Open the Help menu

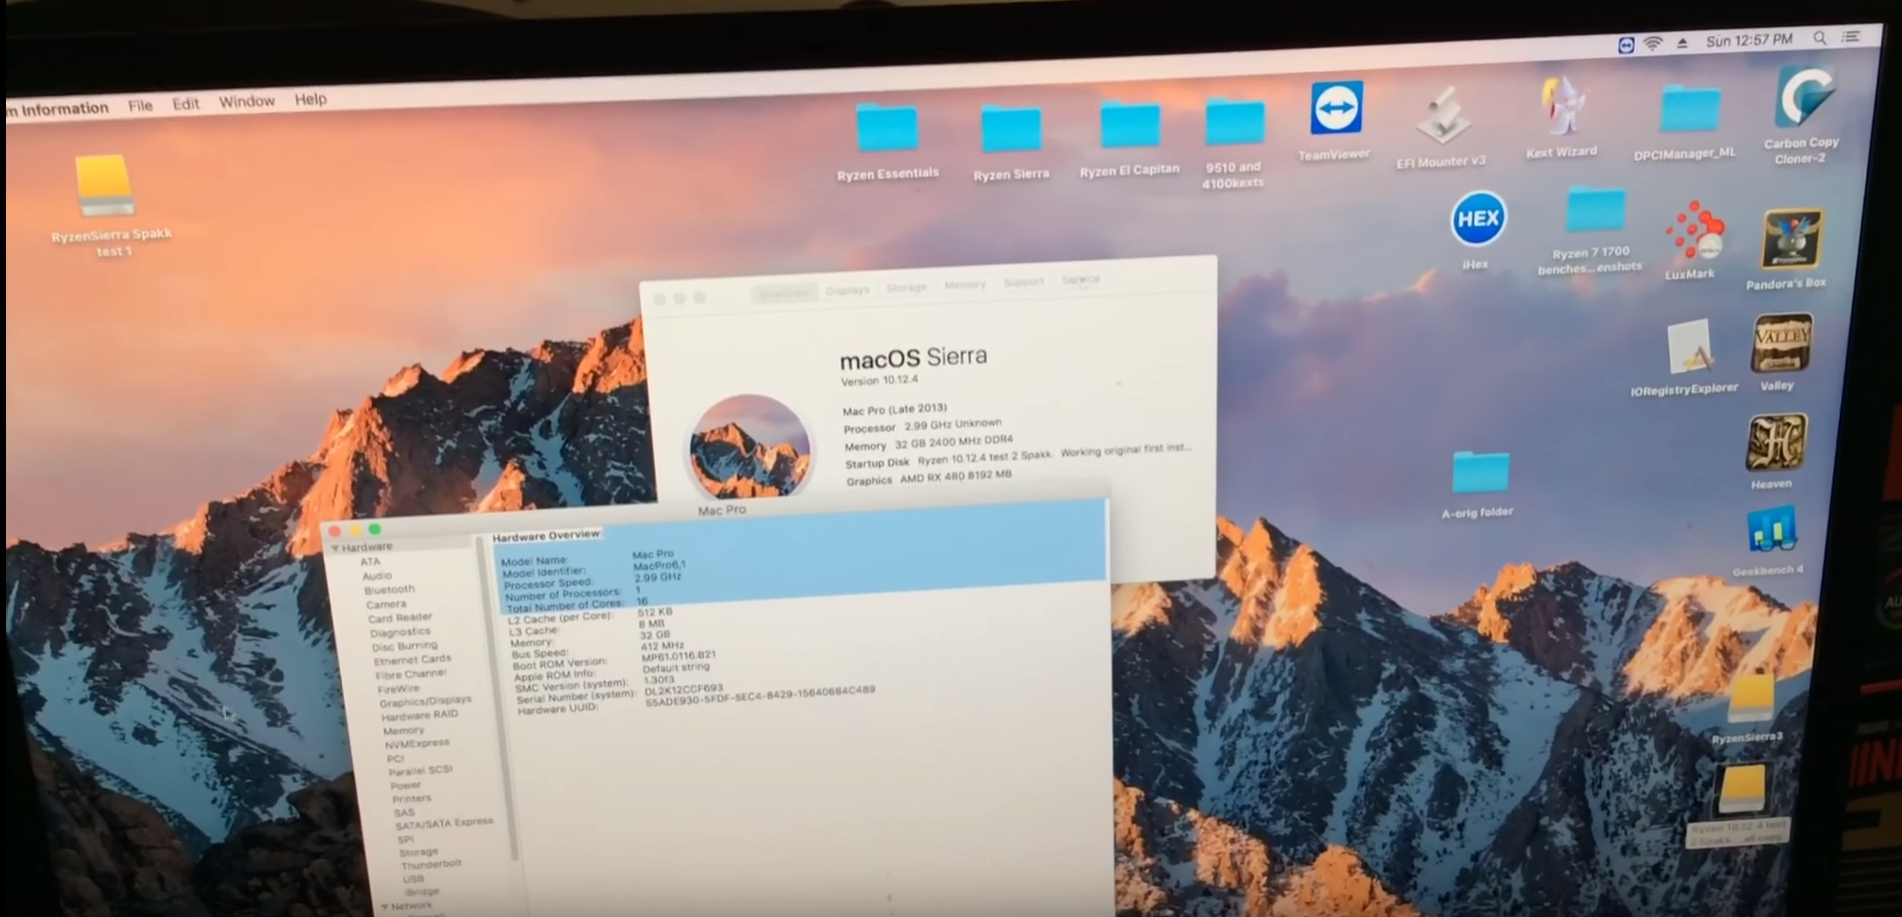coord(310,99)
